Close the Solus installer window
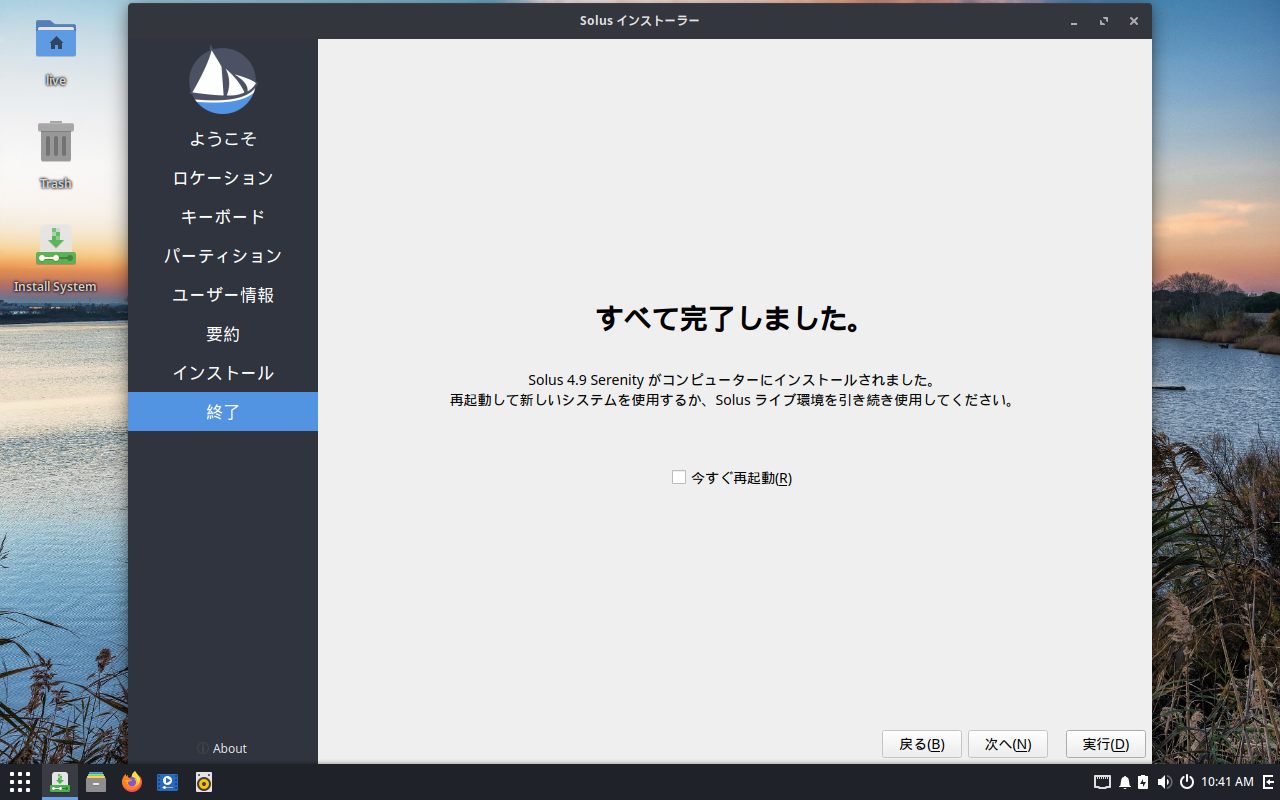Image resolution: width=1280 pixels, height=800 pixels. [x=1134, y=21]
